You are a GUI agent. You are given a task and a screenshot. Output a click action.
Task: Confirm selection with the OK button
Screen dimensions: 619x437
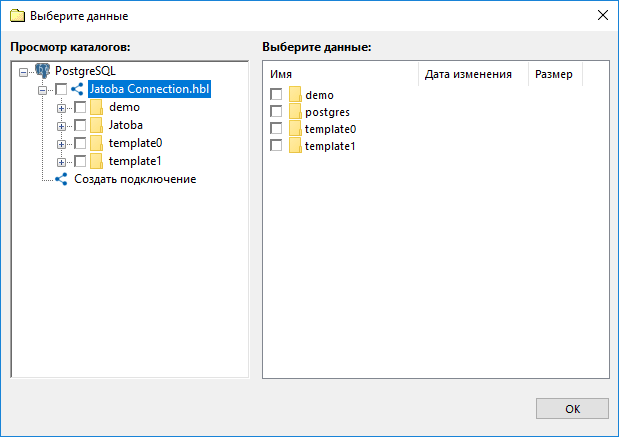coord(572,409)
